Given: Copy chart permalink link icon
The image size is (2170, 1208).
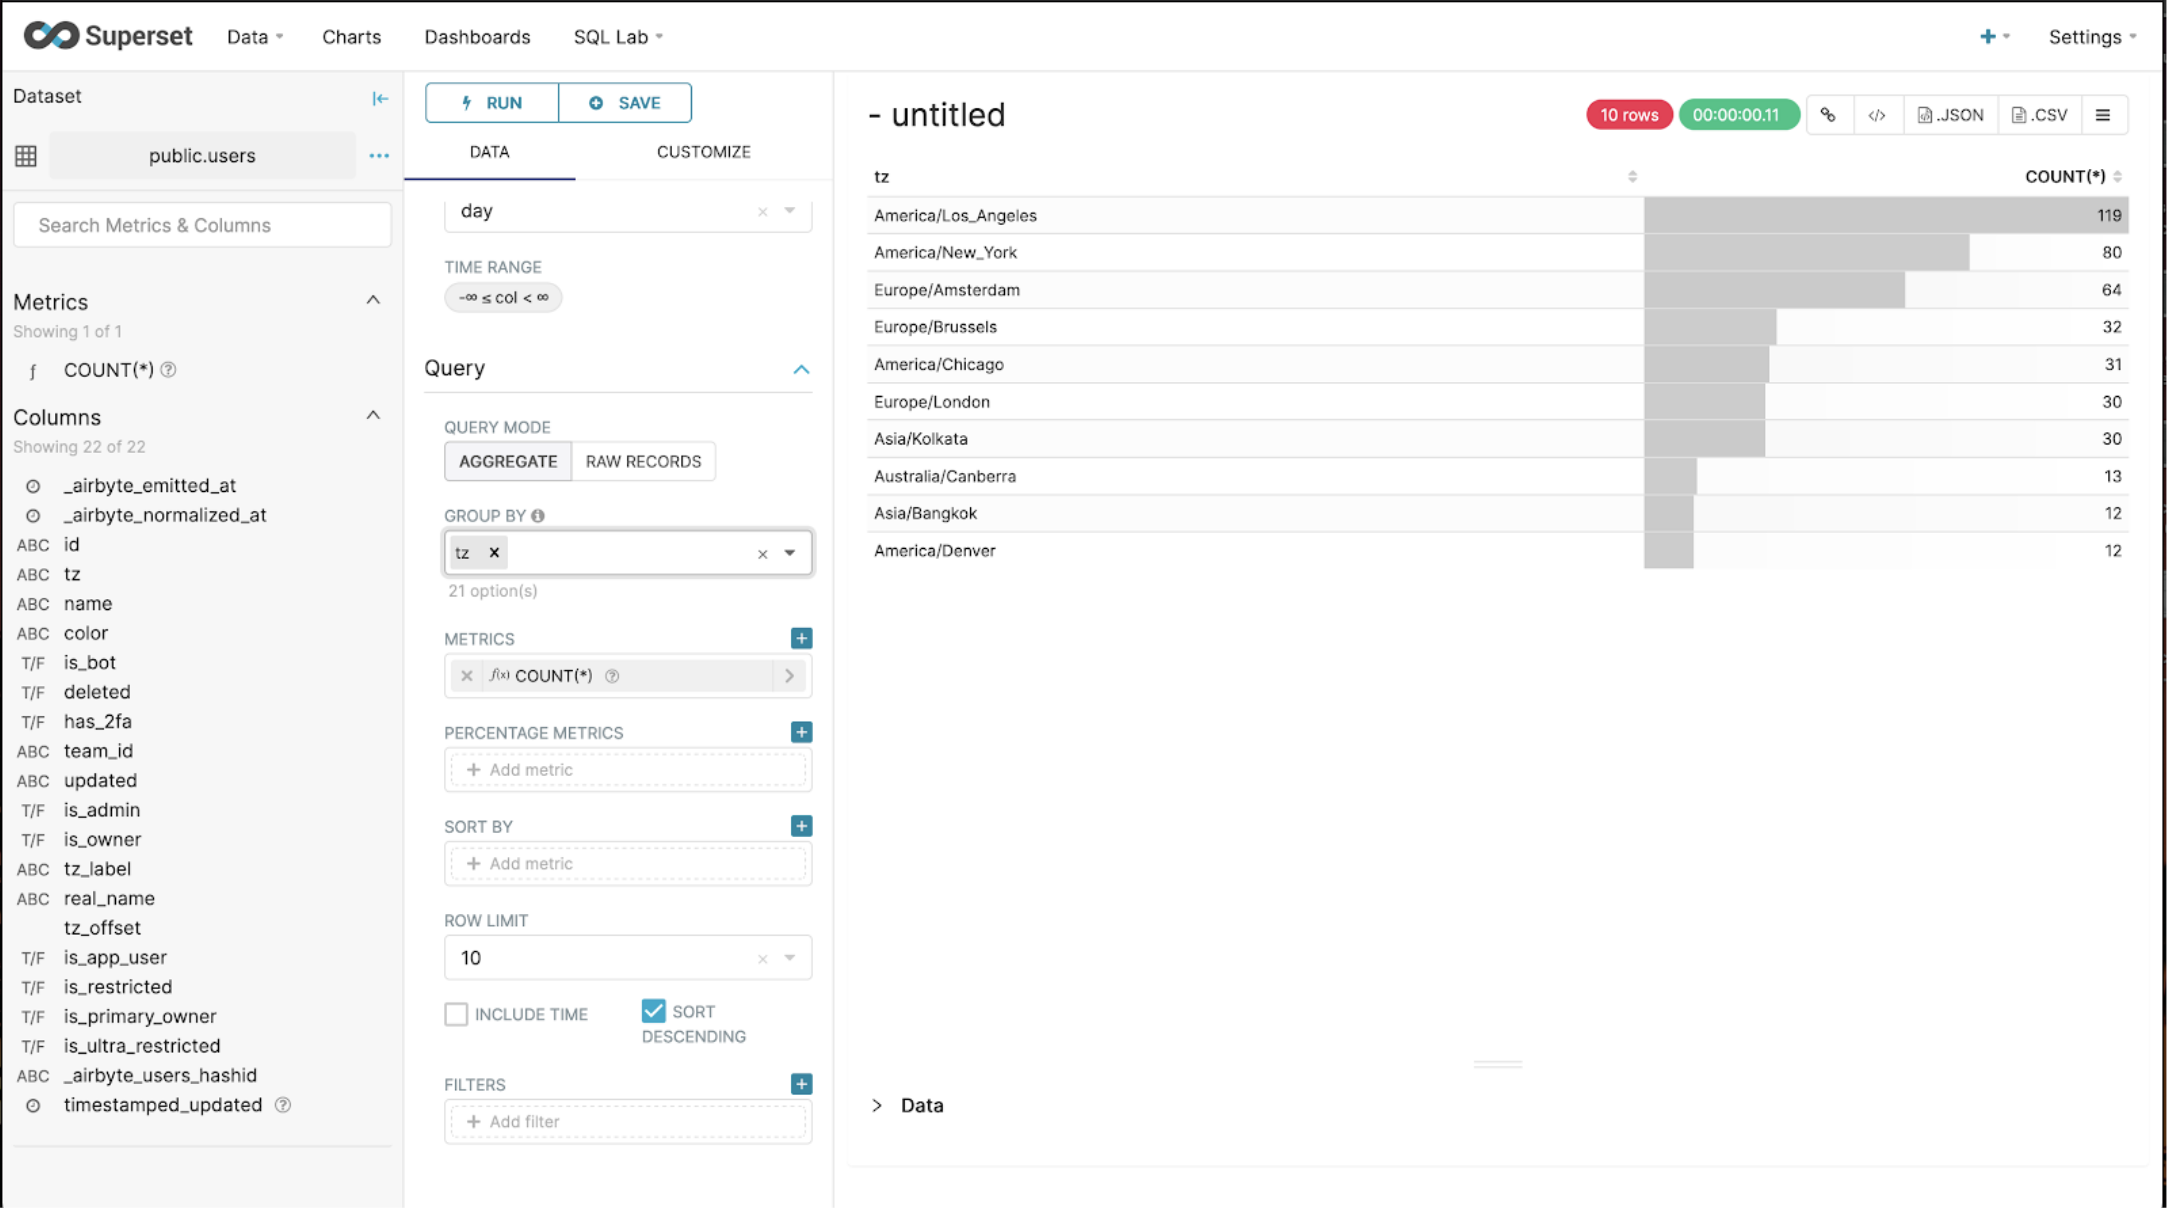Looking at the screenshot, I should click(x=1828, y=115).
